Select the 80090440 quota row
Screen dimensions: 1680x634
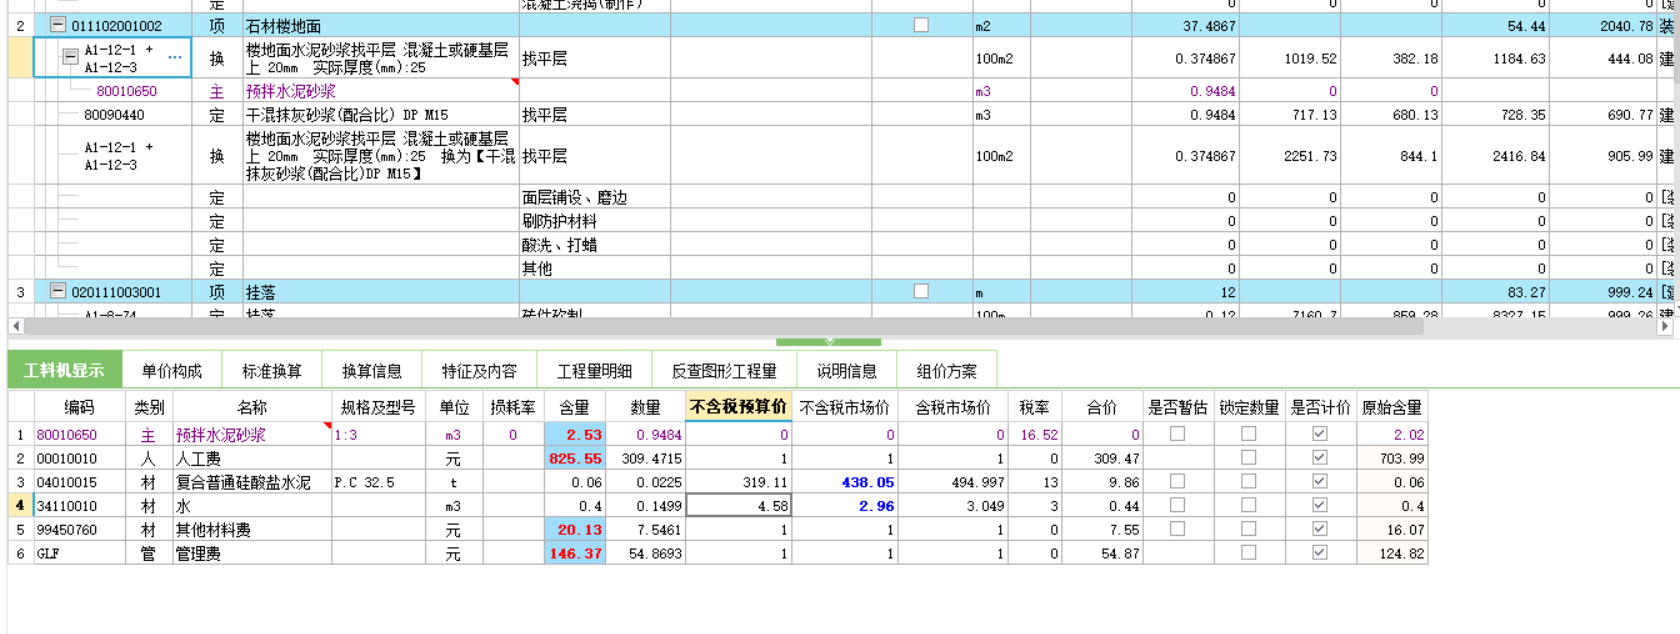114,115
